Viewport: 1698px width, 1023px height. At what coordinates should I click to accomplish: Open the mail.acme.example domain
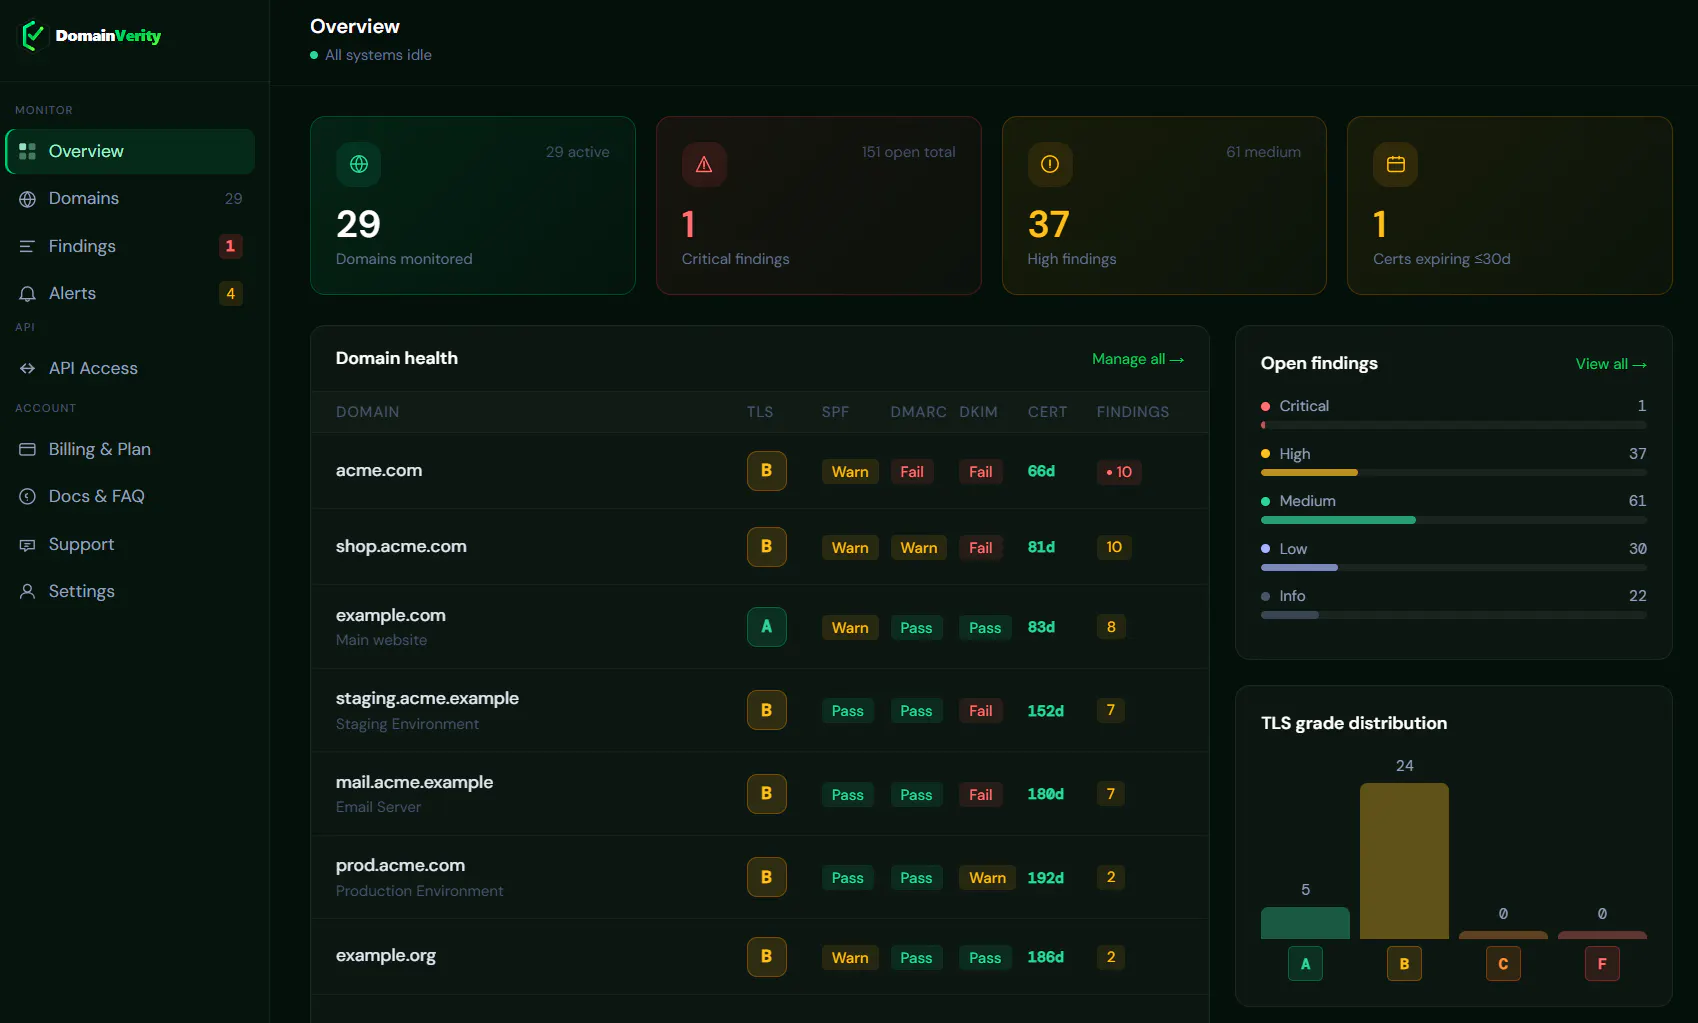(x=760, y=794)
